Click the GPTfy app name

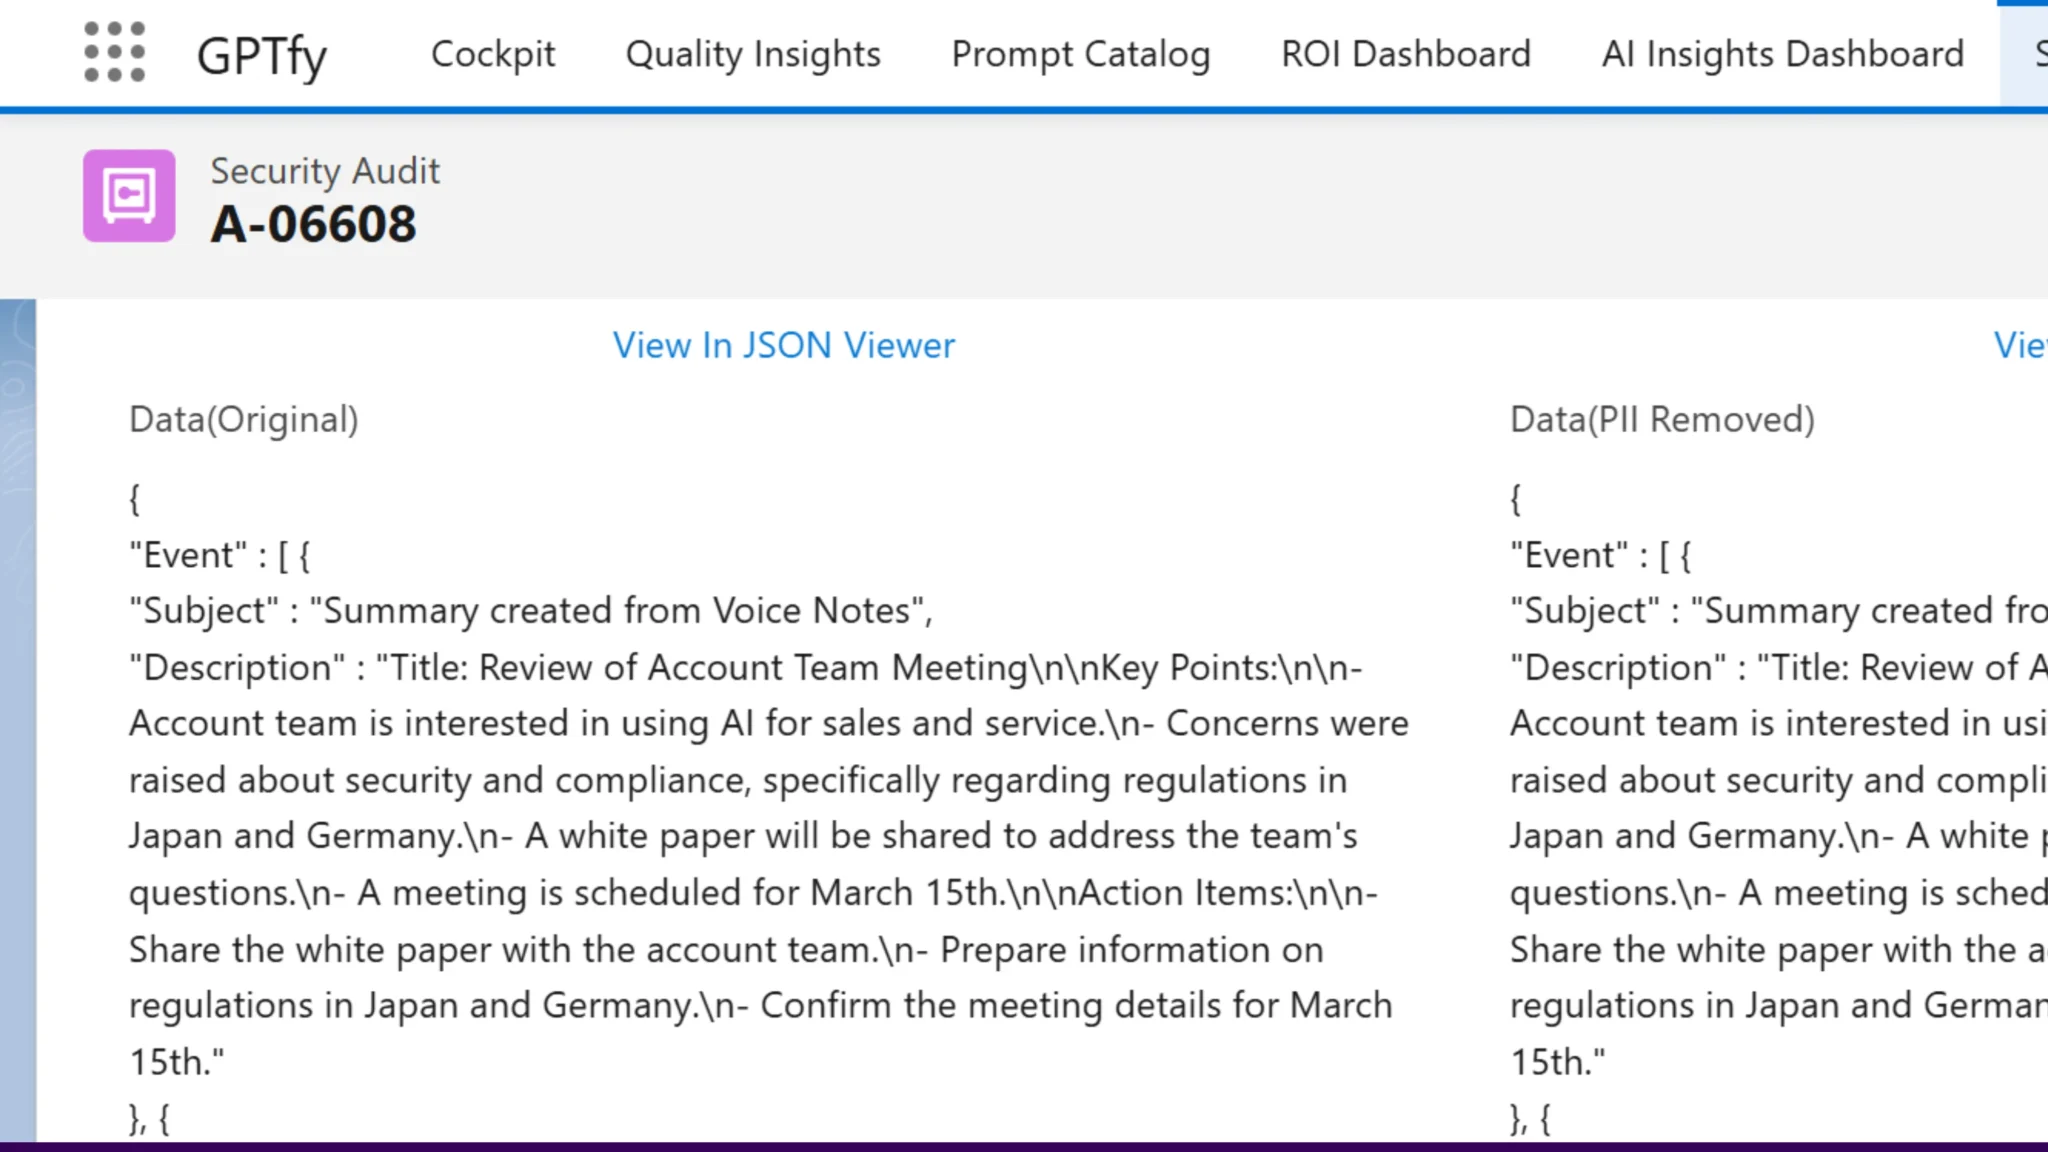[262, 56]
